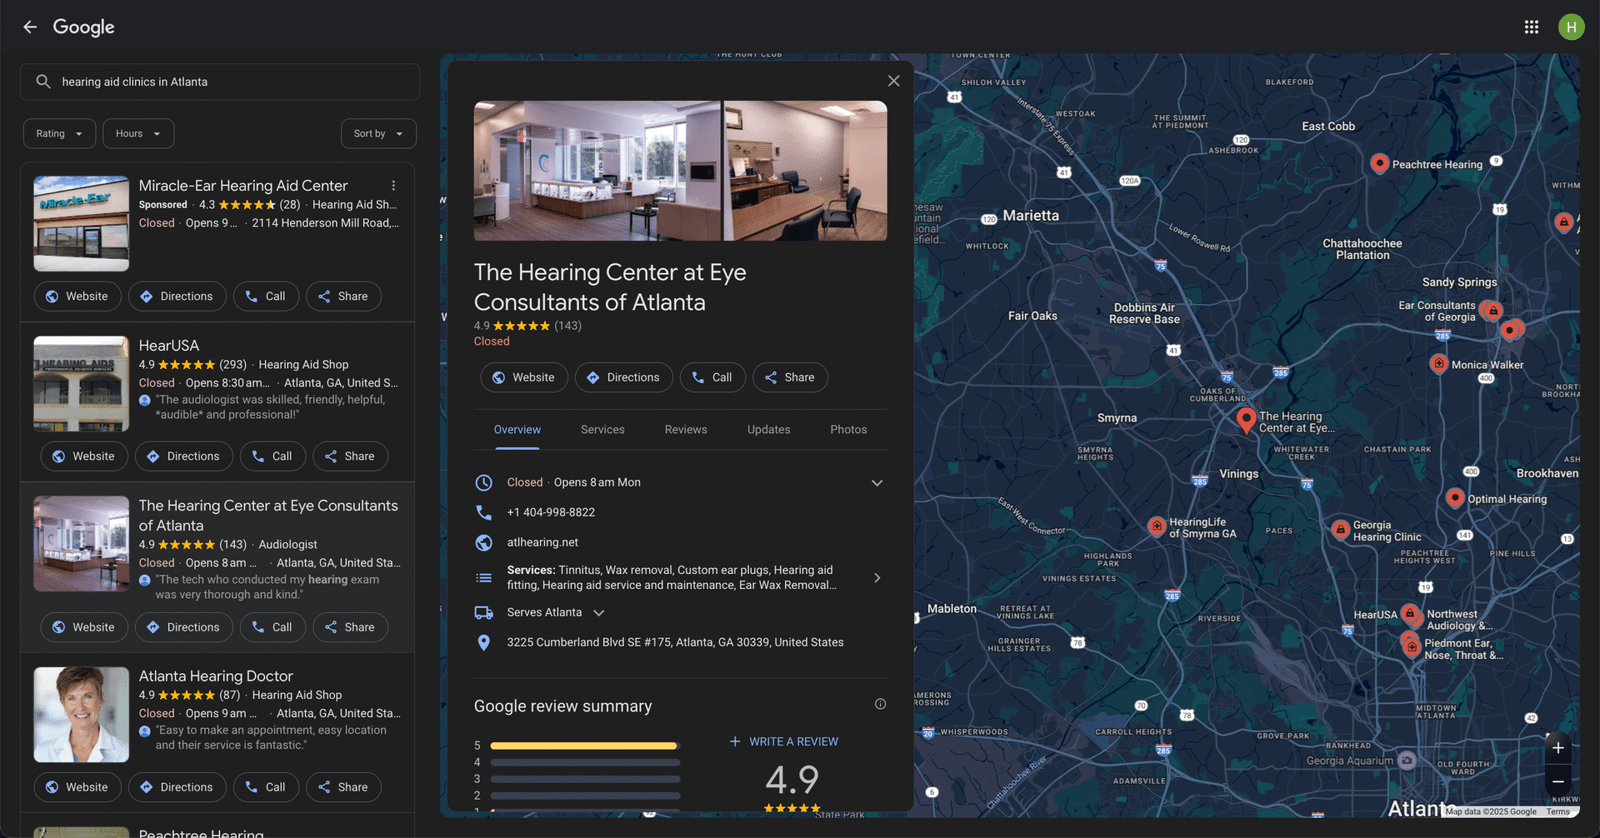The image size is (1600, 838).
Task: Click the Terms link on the map
Action: [1558, 812]
